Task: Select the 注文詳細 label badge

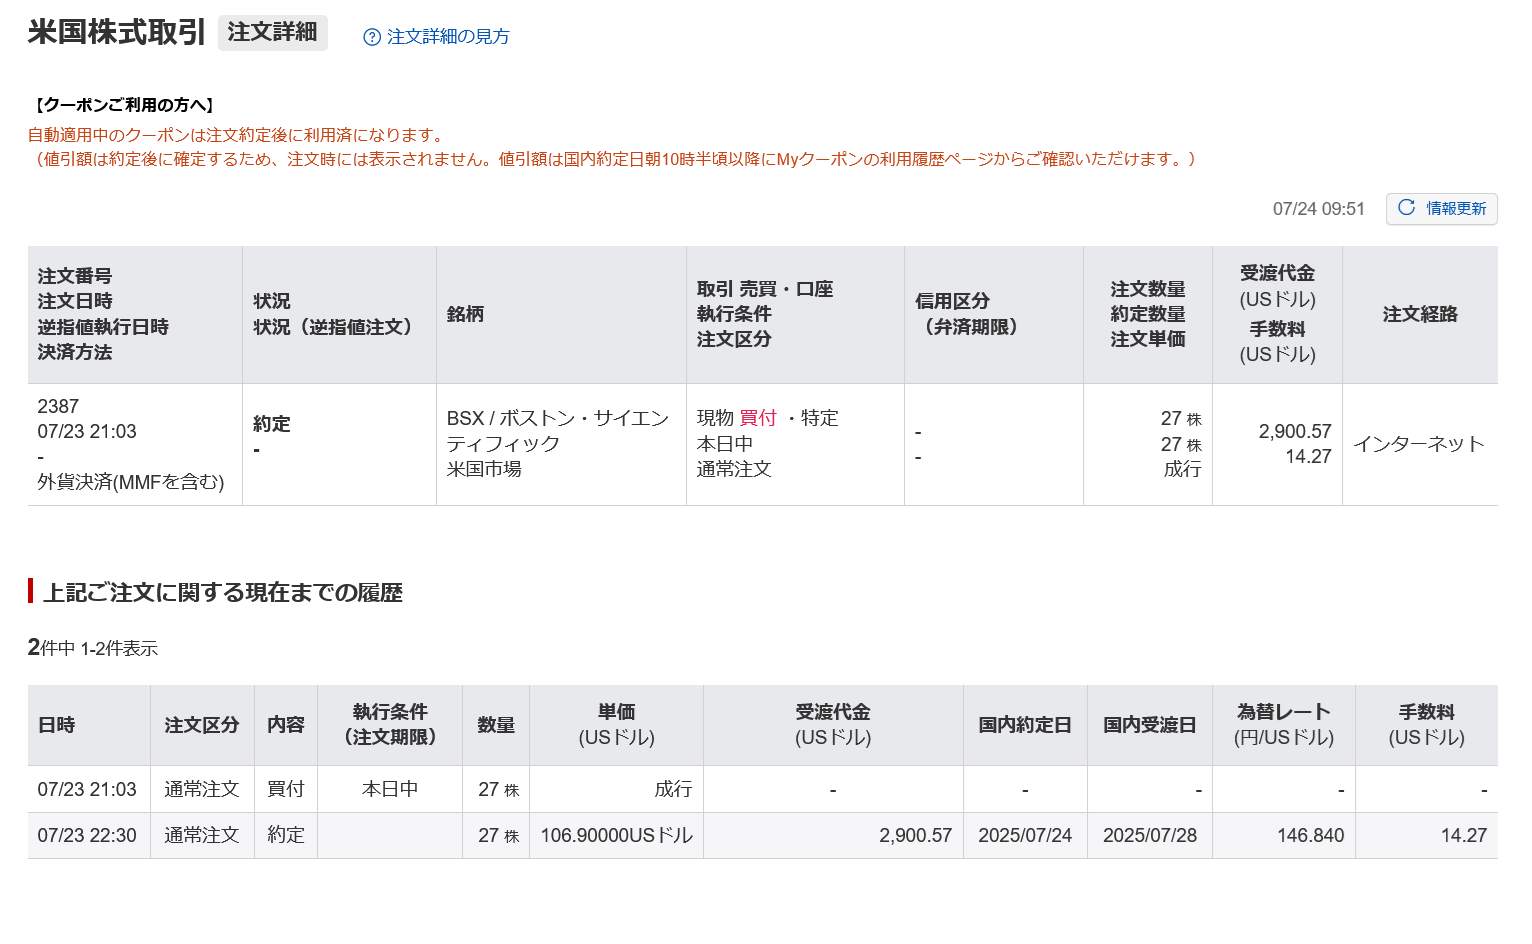Action: 272,32
